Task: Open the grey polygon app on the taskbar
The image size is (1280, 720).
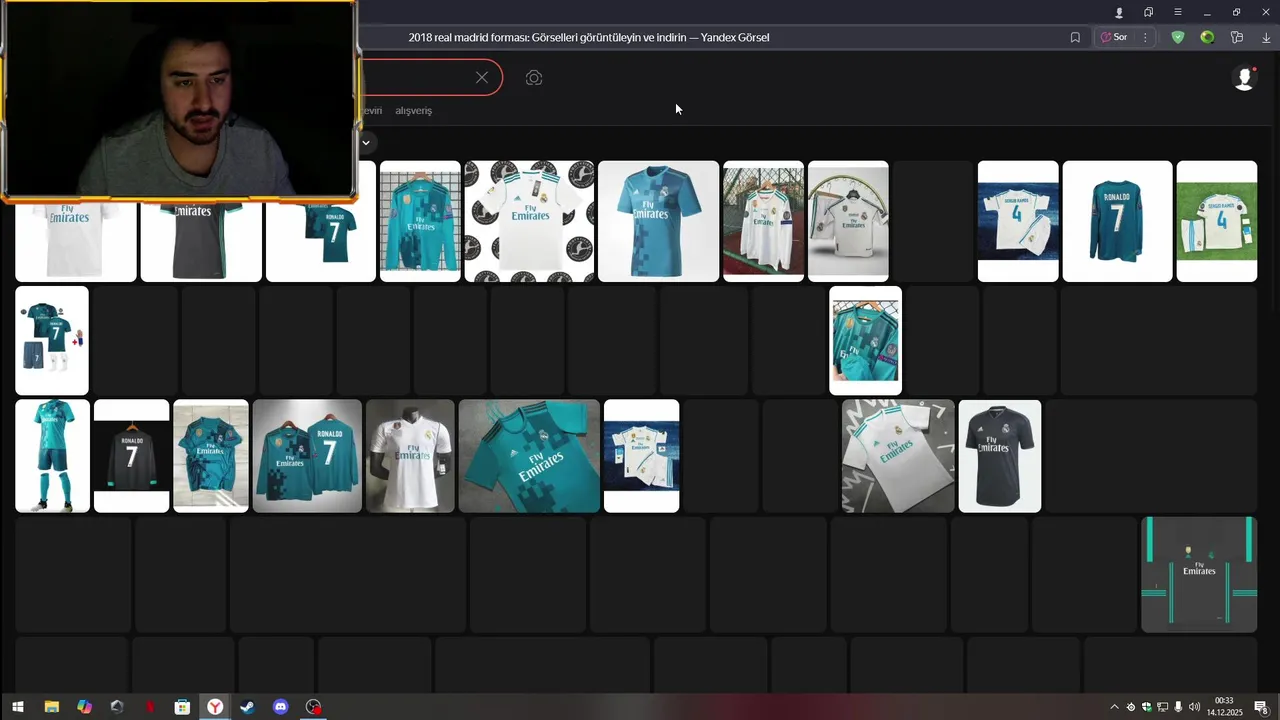Action: pos(117,707)
